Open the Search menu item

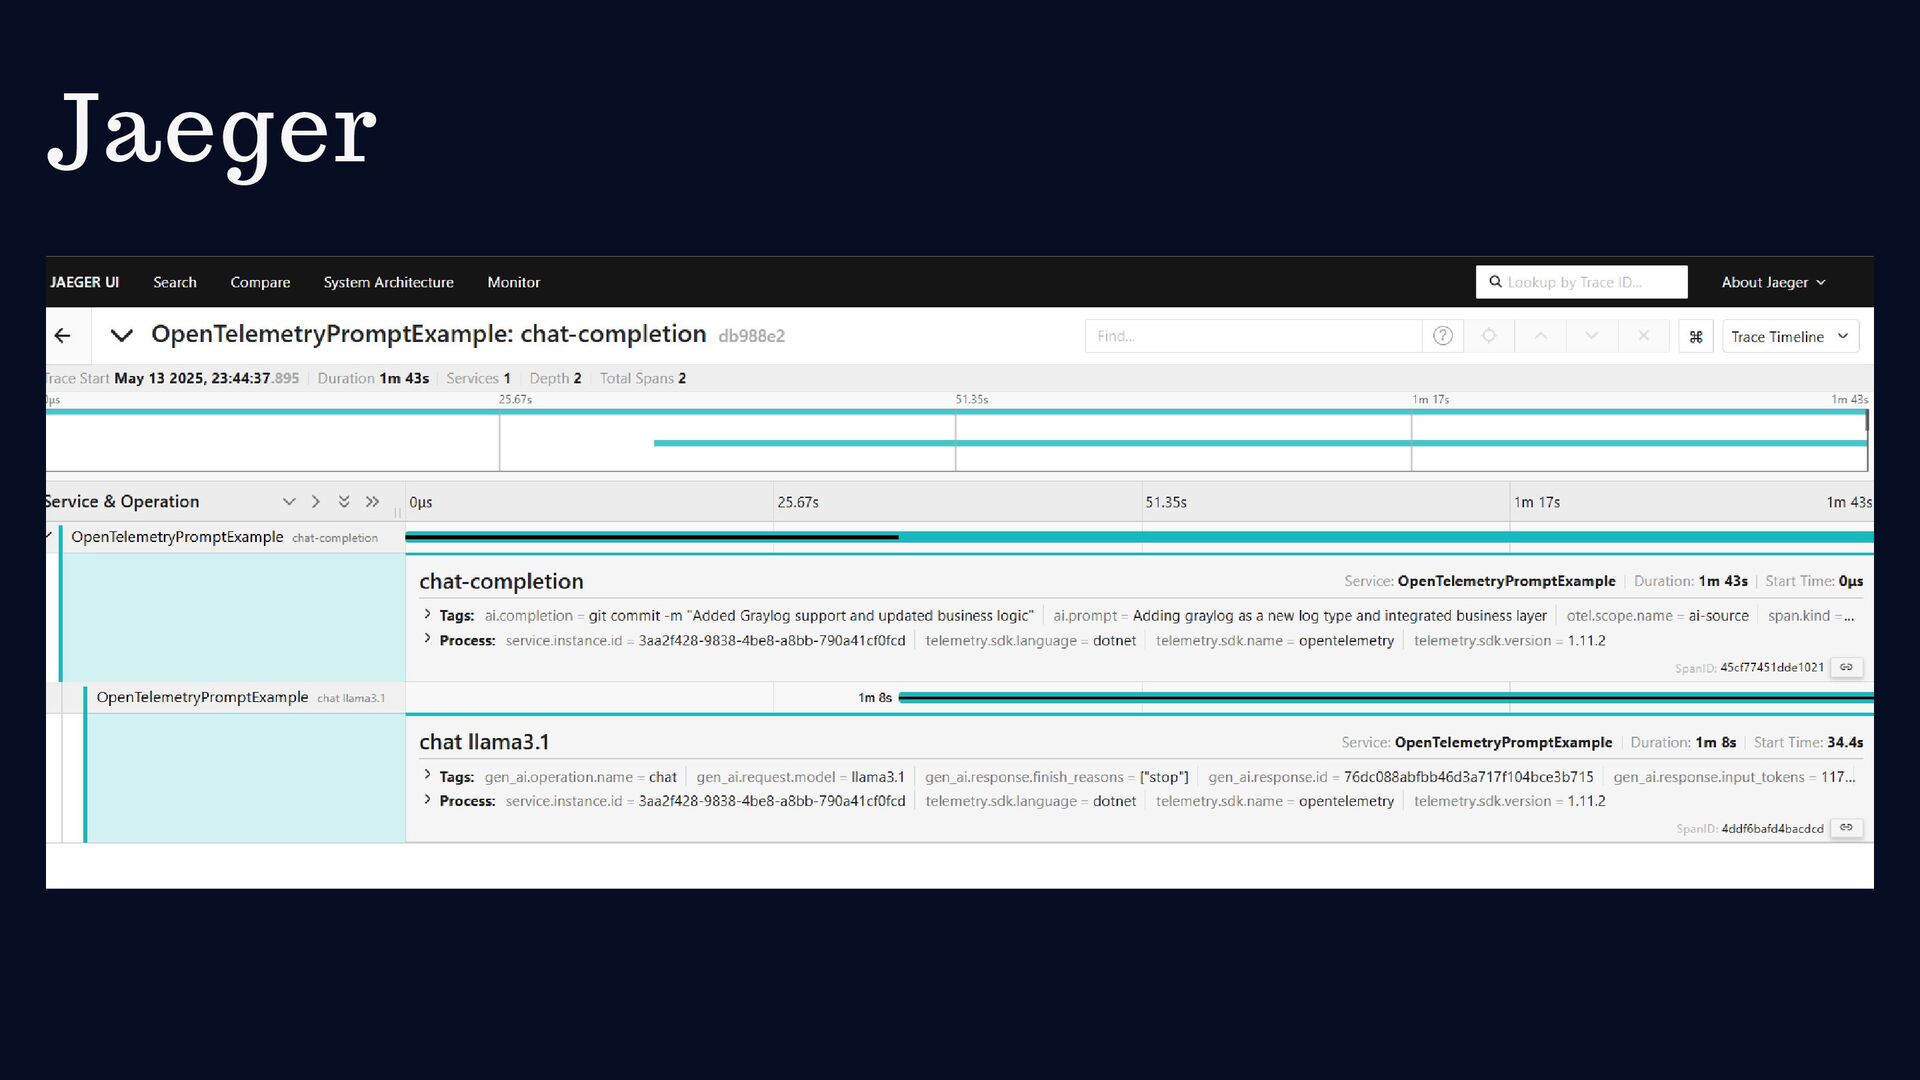click(175, 283)
